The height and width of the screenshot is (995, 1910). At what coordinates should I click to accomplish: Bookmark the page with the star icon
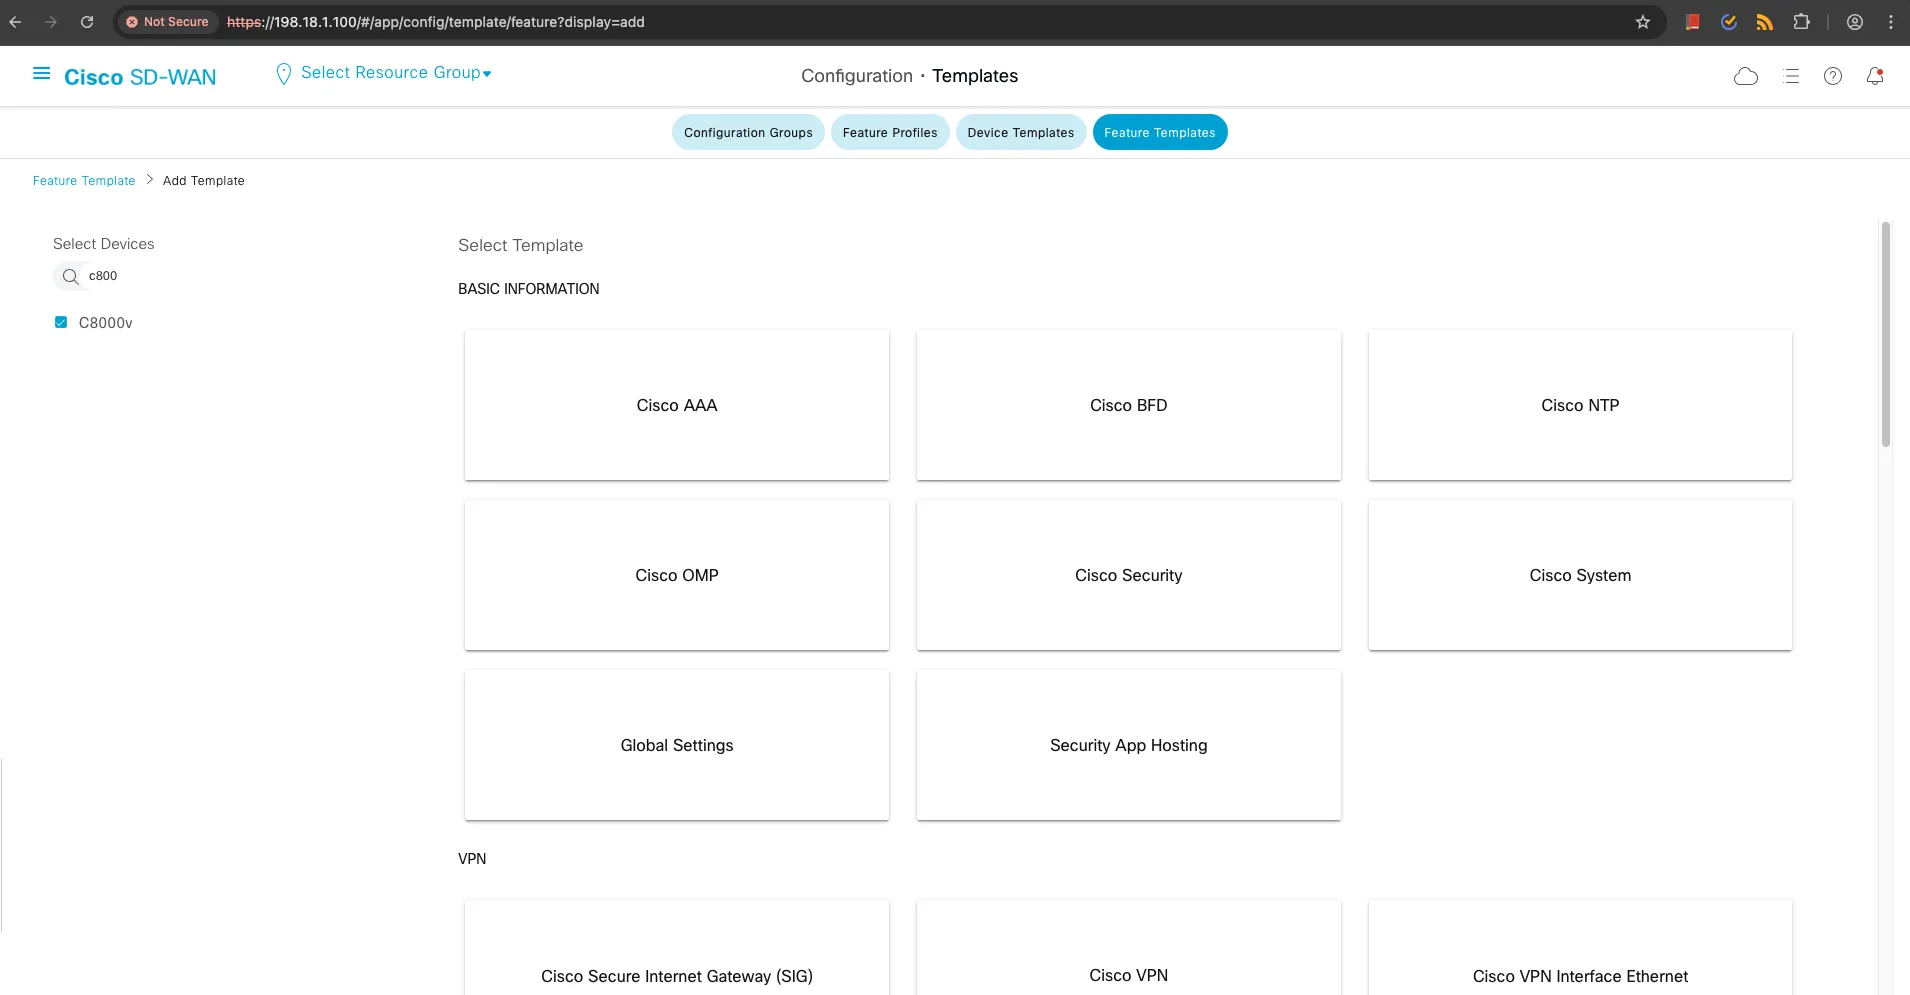coord(1643,21)
